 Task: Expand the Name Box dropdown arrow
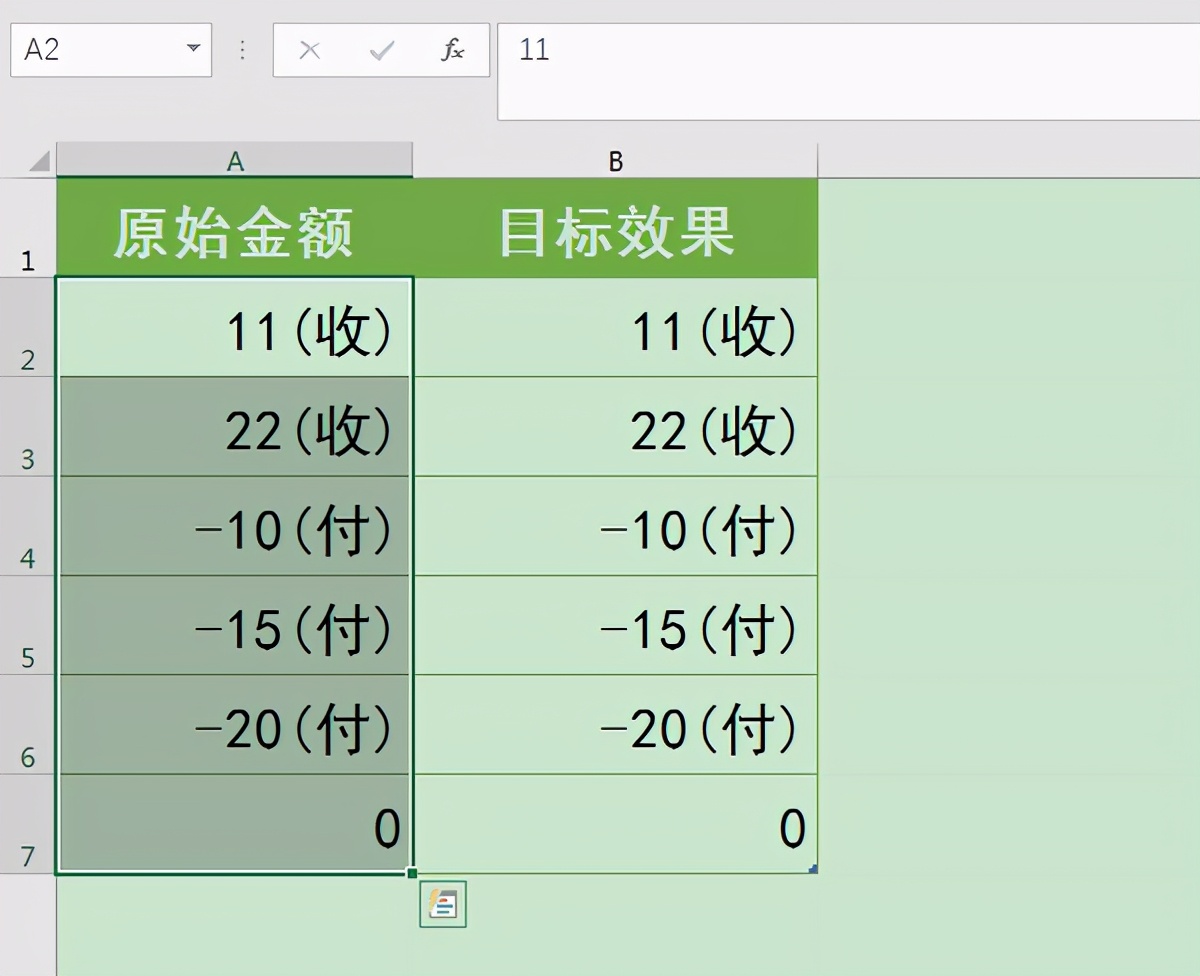tap(193, 49)
